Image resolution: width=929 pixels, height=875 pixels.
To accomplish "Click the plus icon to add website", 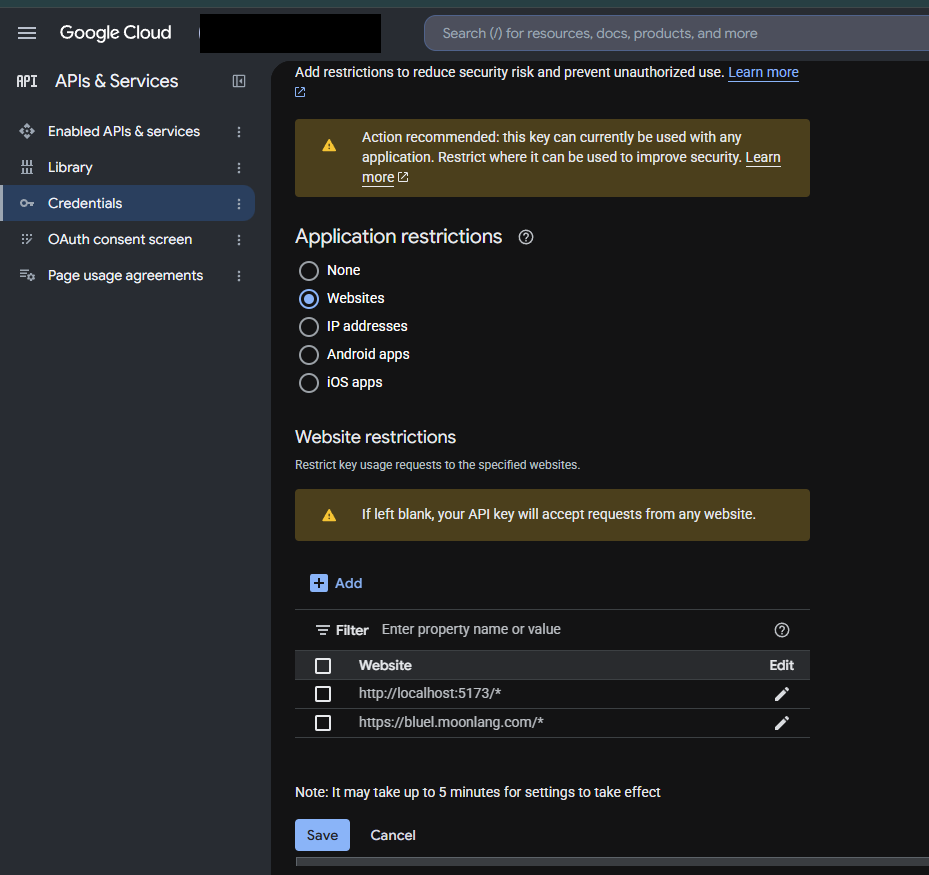I will click(x=319, y=583).
